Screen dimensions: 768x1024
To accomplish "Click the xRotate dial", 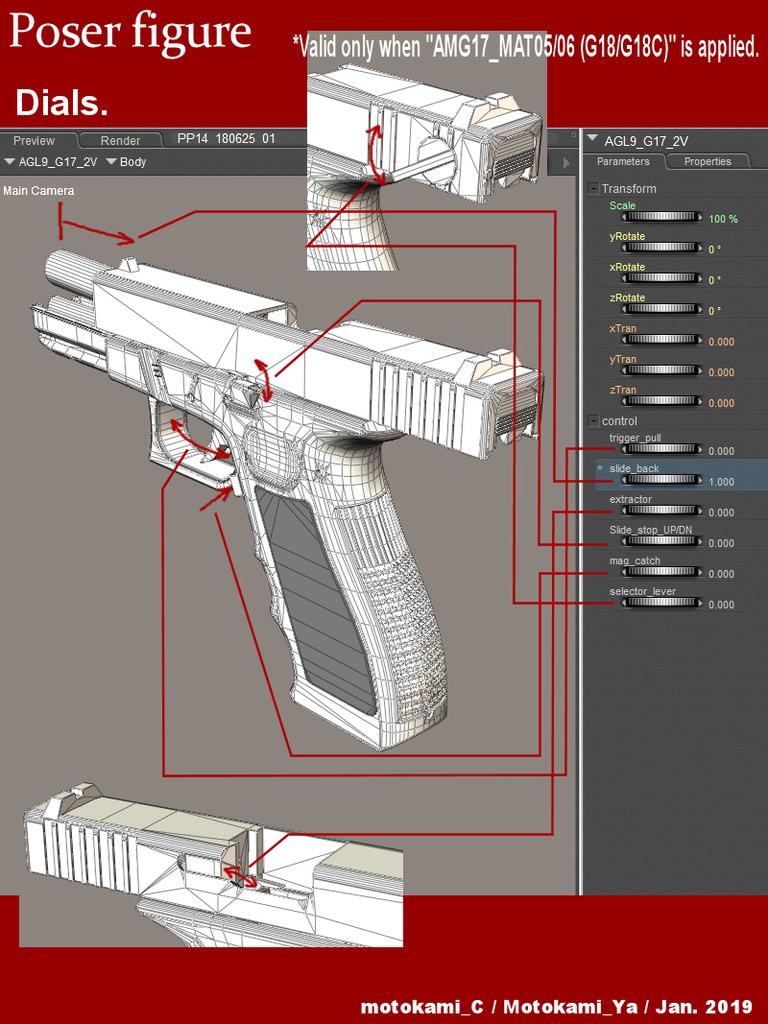I will click(x=662, y=279).
